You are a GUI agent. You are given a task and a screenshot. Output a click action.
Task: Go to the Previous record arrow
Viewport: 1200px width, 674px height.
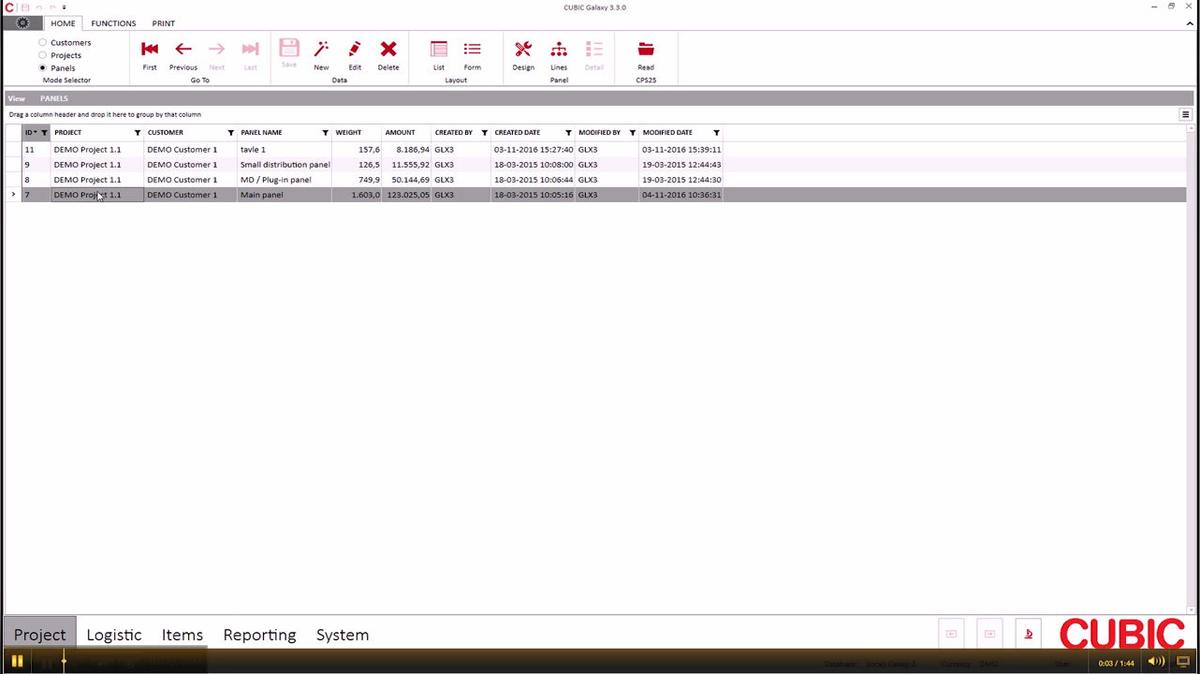[x=183, y=50]
